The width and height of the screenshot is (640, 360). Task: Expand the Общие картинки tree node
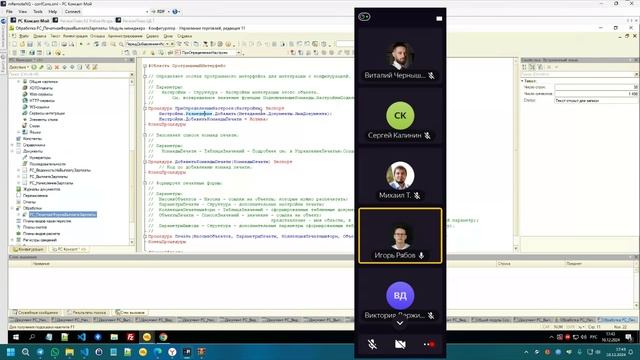pyautogui.click(x=18, y=82)
